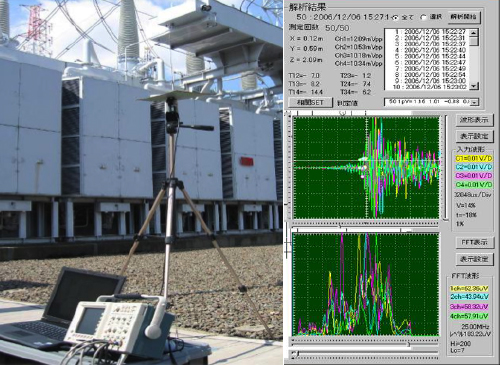Select list entry 5: 2006/12/06 15:22:44
The height and width of the screenshot is (365, 500).
tap(430, 56)
